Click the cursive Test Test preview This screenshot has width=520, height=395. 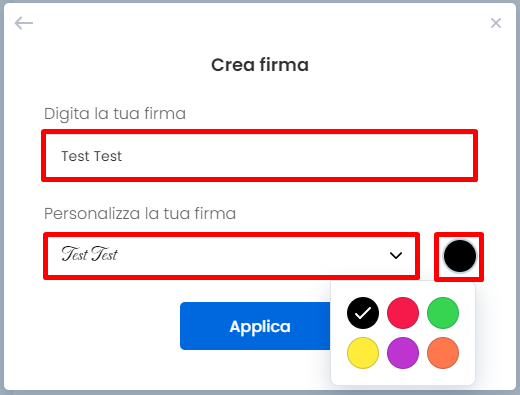click(x=89, y=254)
